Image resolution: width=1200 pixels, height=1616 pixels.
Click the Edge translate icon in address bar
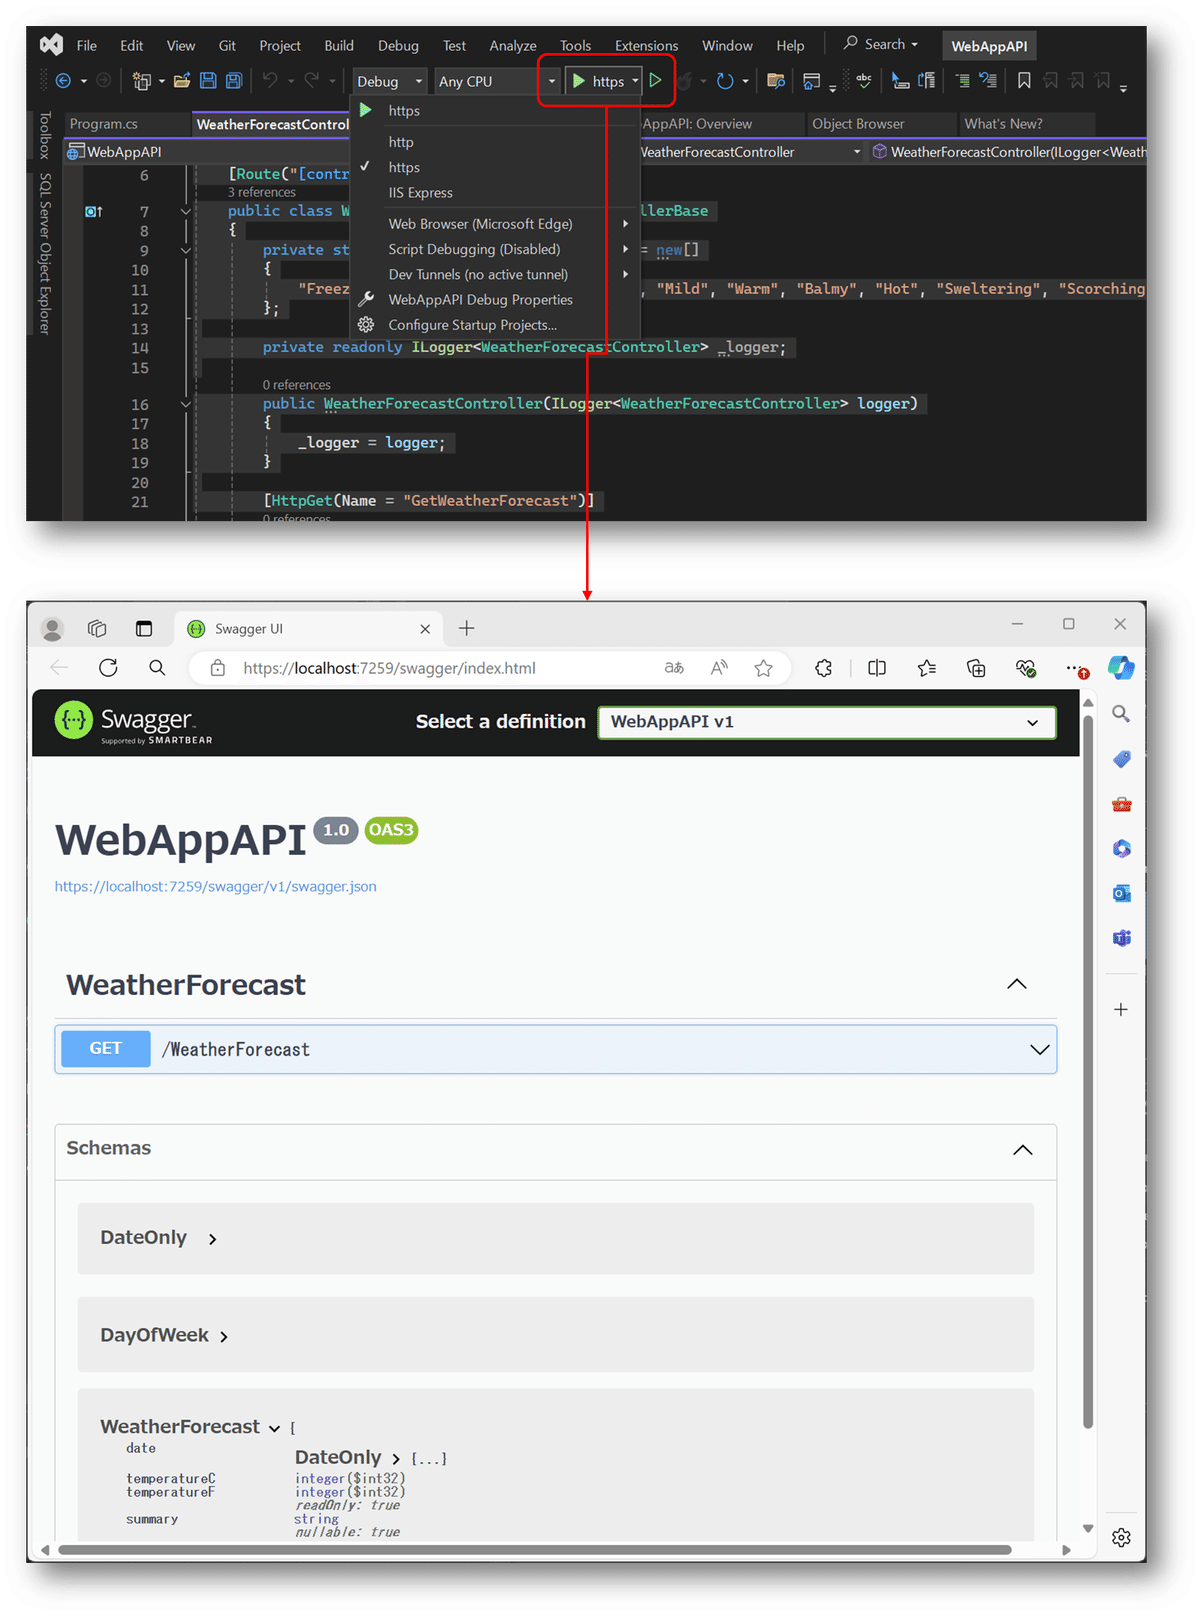click(x=674, y=668)
